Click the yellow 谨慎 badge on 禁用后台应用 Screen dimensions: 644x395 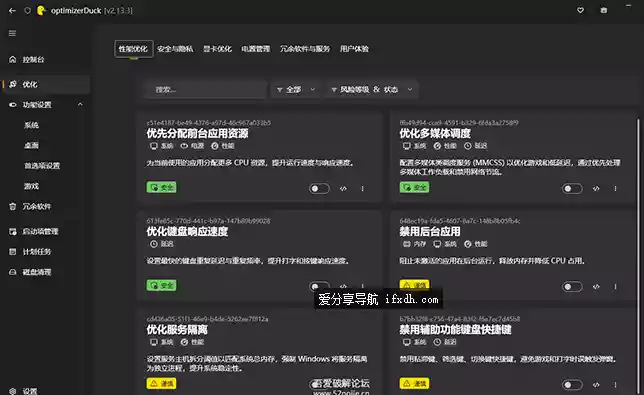[x=414, y=285]
